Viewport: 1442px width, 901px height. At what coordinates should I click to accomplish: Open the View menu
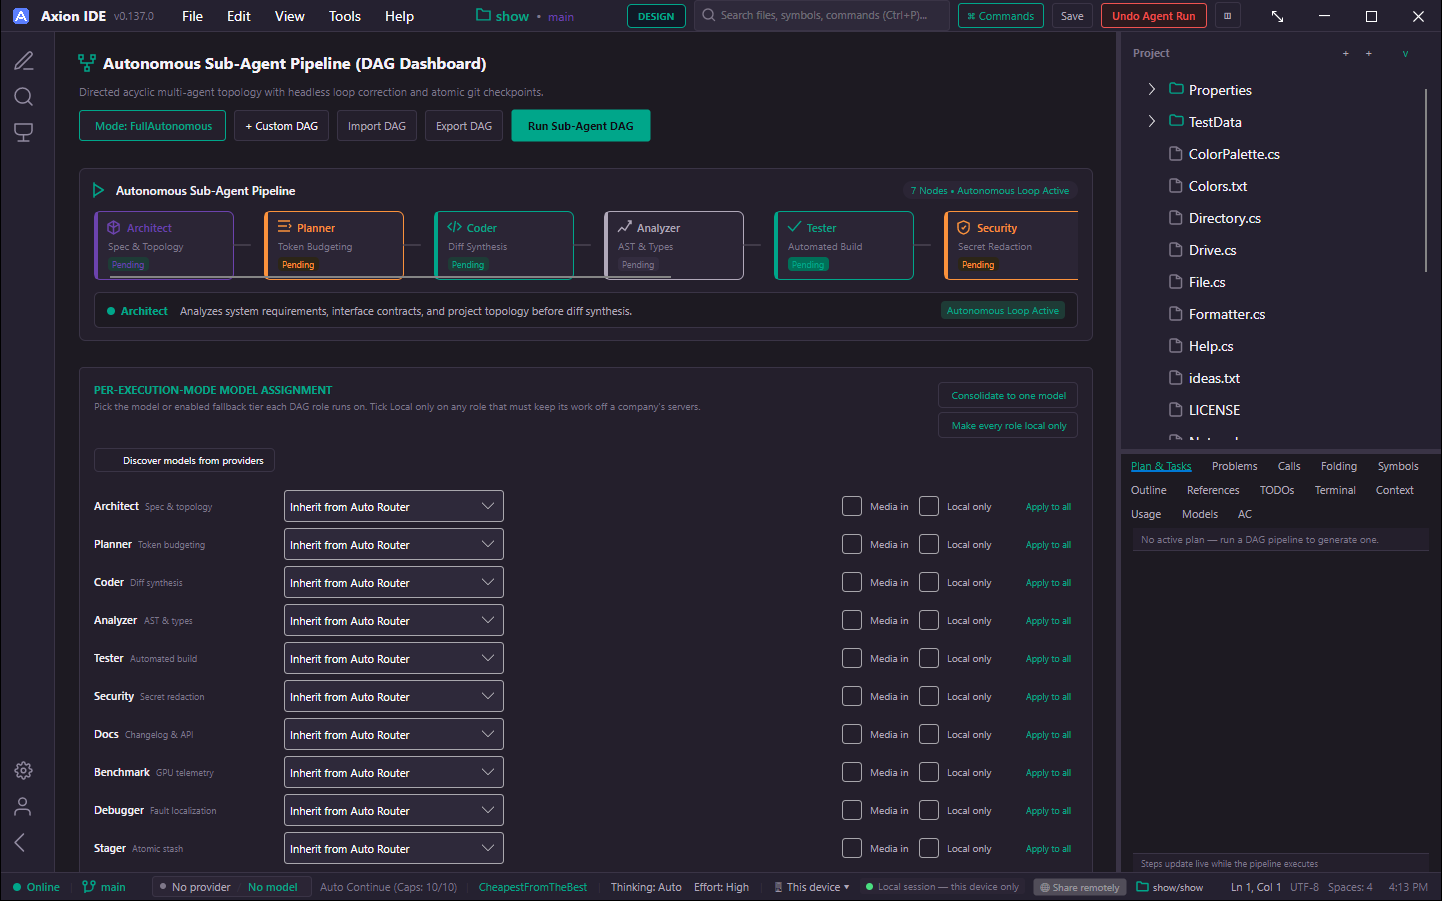point(290,16)
